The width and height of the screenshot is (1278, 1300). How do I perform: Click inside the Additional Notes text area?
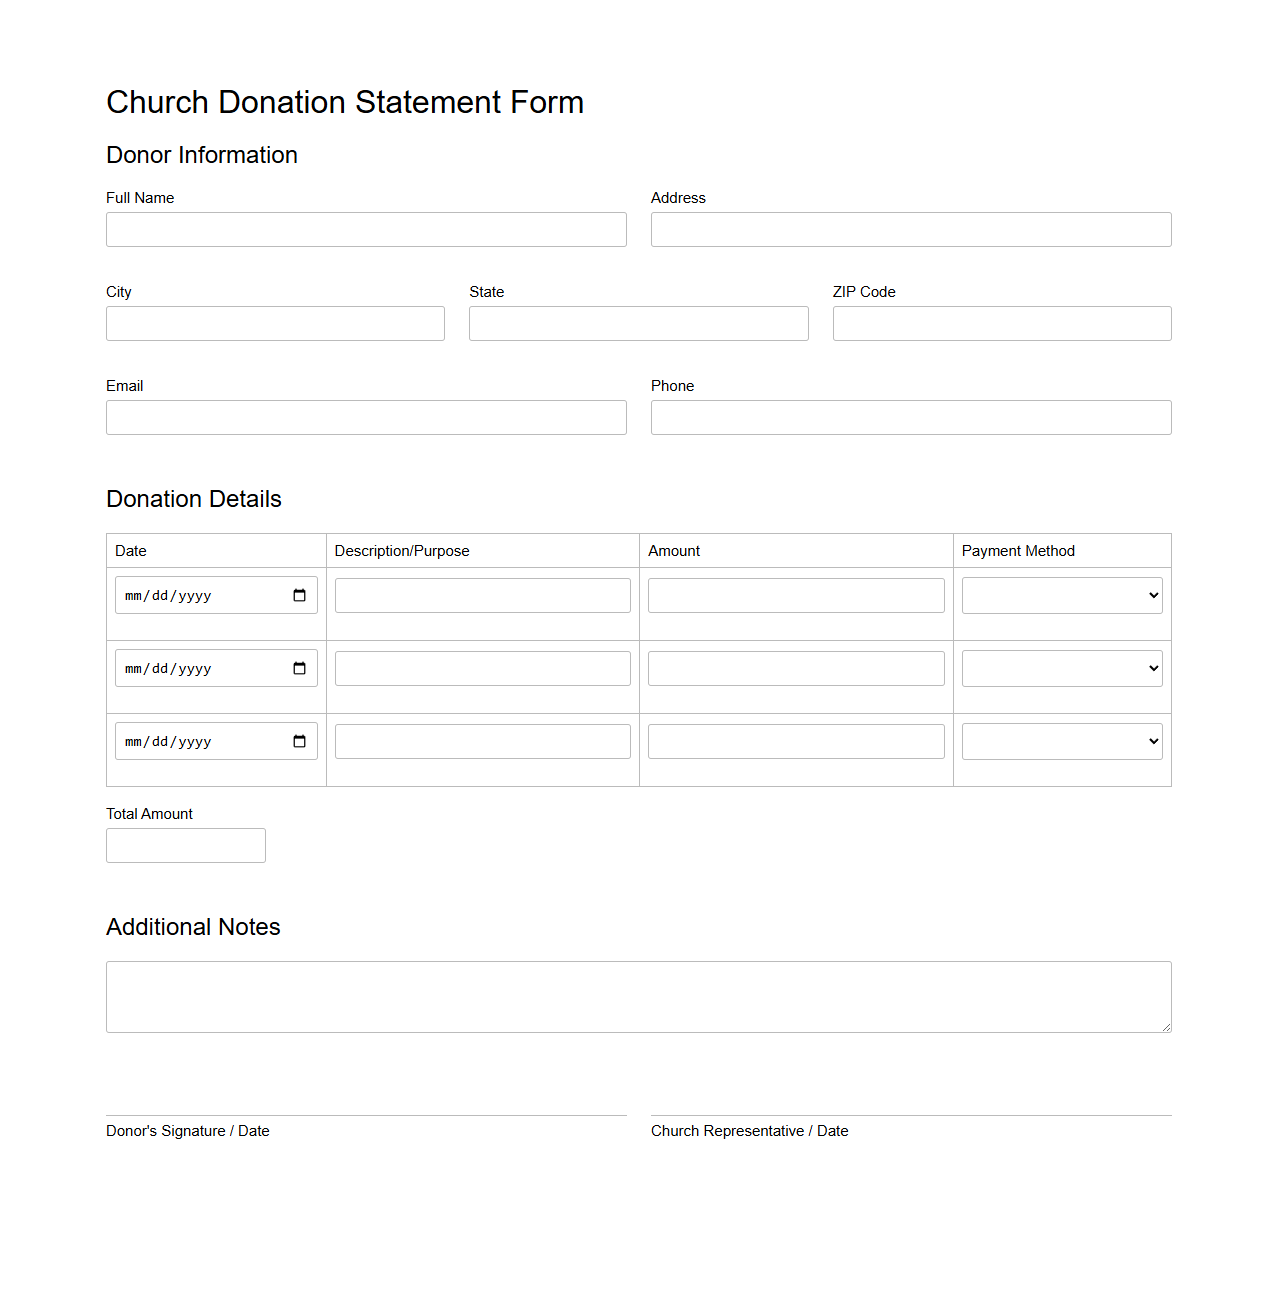point(638,996)
